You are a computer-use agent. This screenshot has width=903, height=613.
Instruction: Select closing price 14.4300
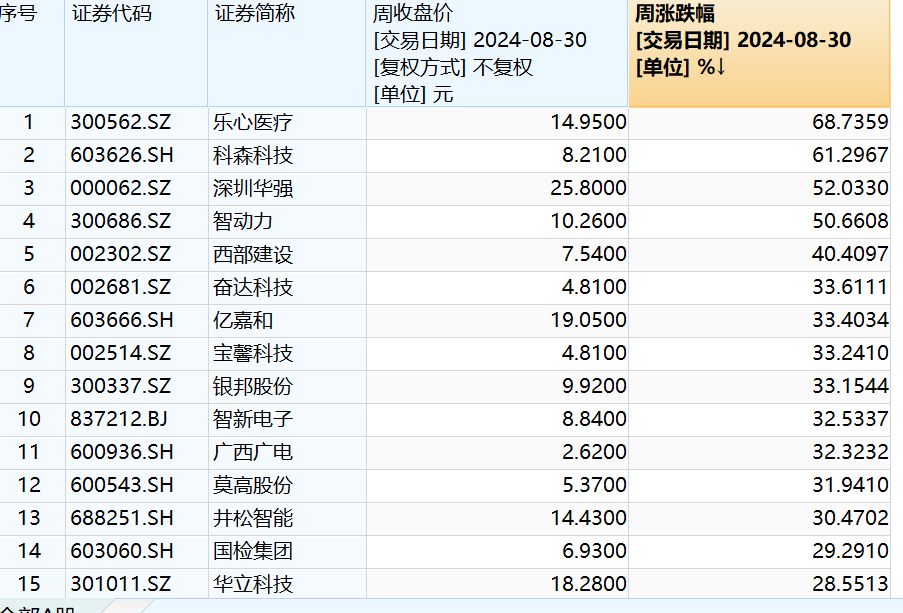(x=588, y=518)
